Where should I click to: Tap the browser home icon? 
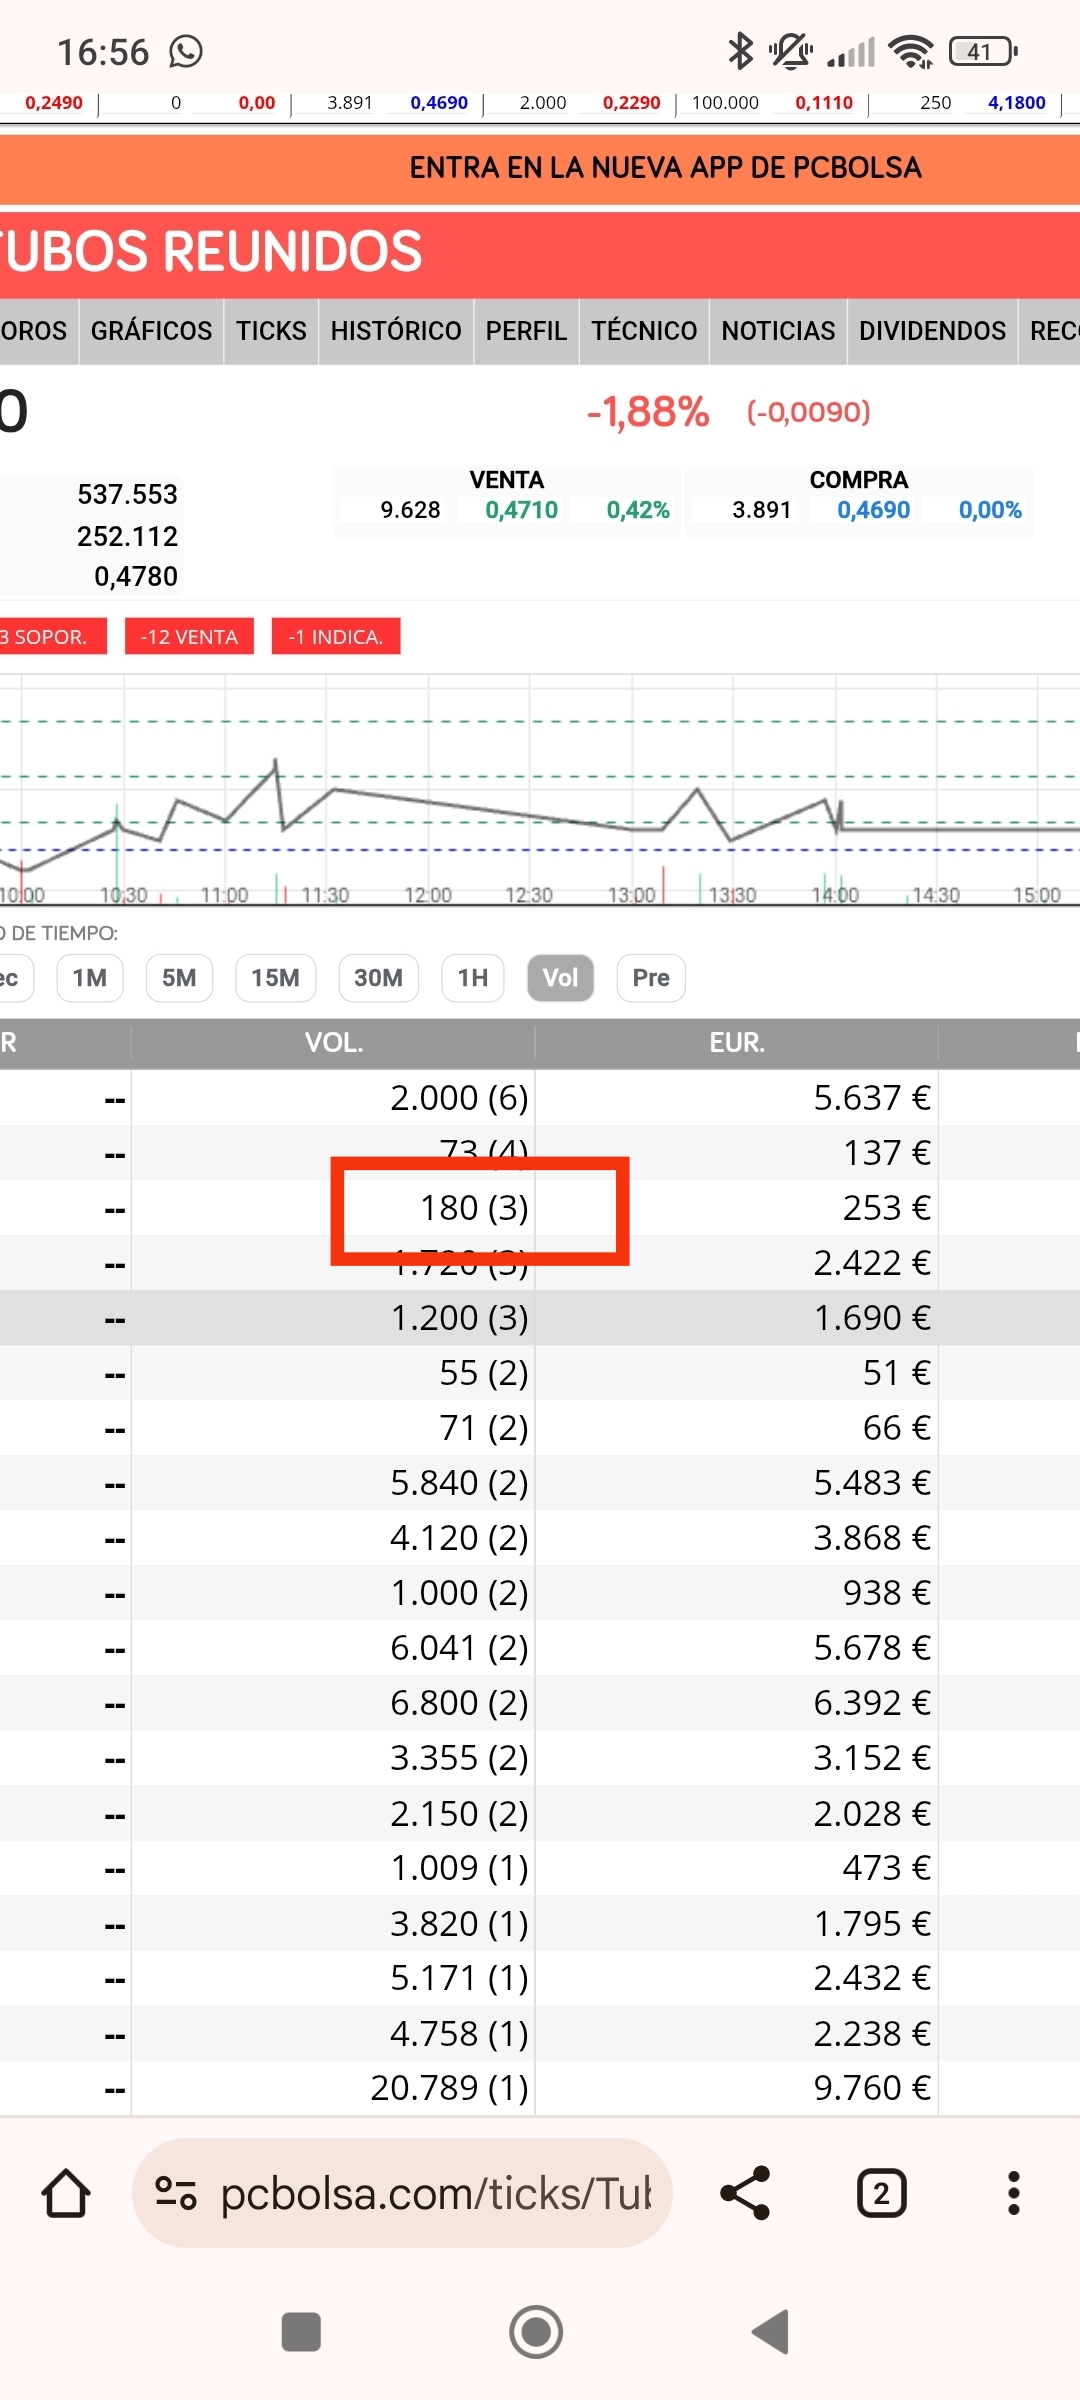66,2193
